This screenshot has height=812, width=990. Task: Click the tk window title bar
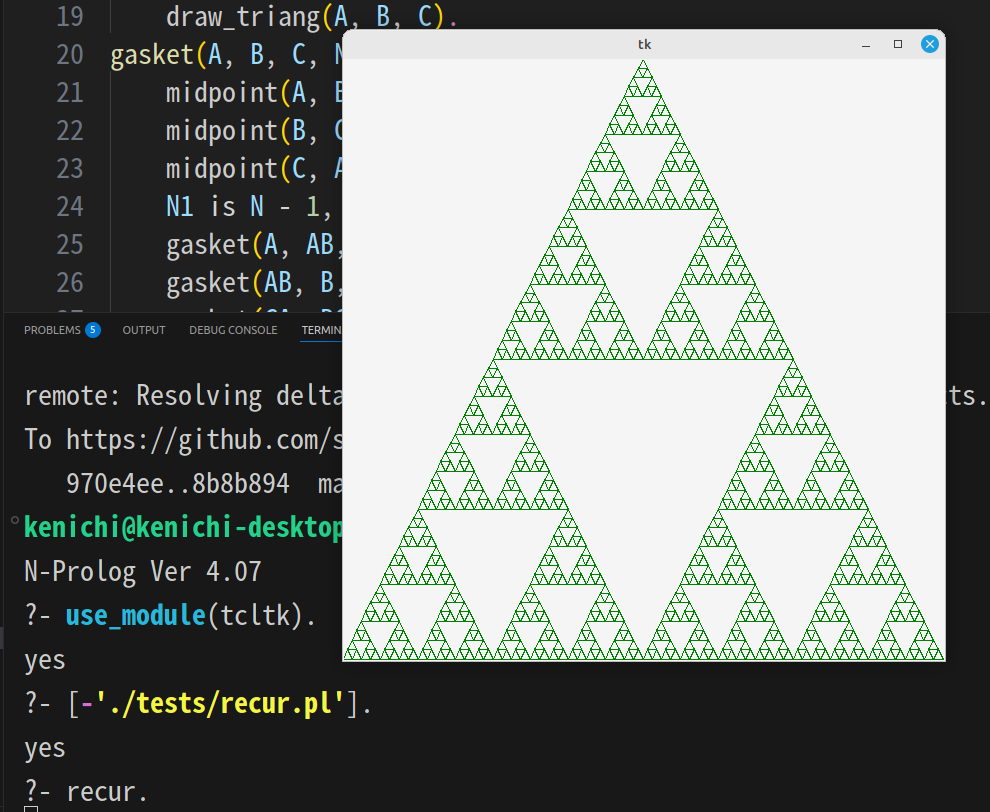[644, 44]
